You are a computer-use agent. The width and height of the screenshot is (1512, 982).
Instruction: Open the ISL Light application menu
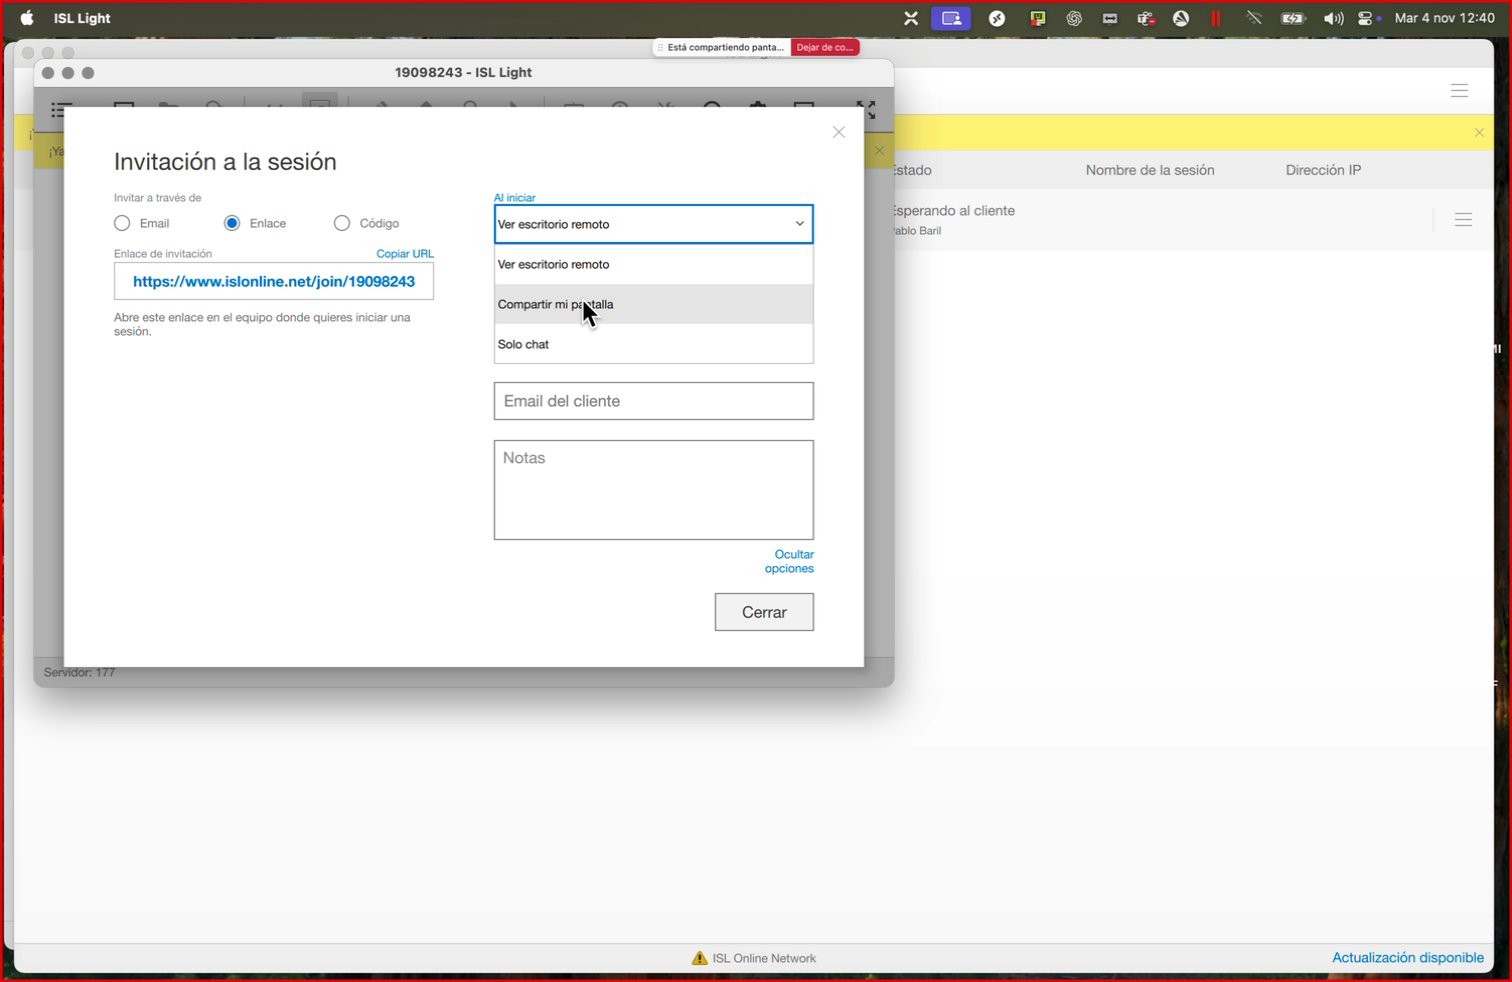point(82,18)
